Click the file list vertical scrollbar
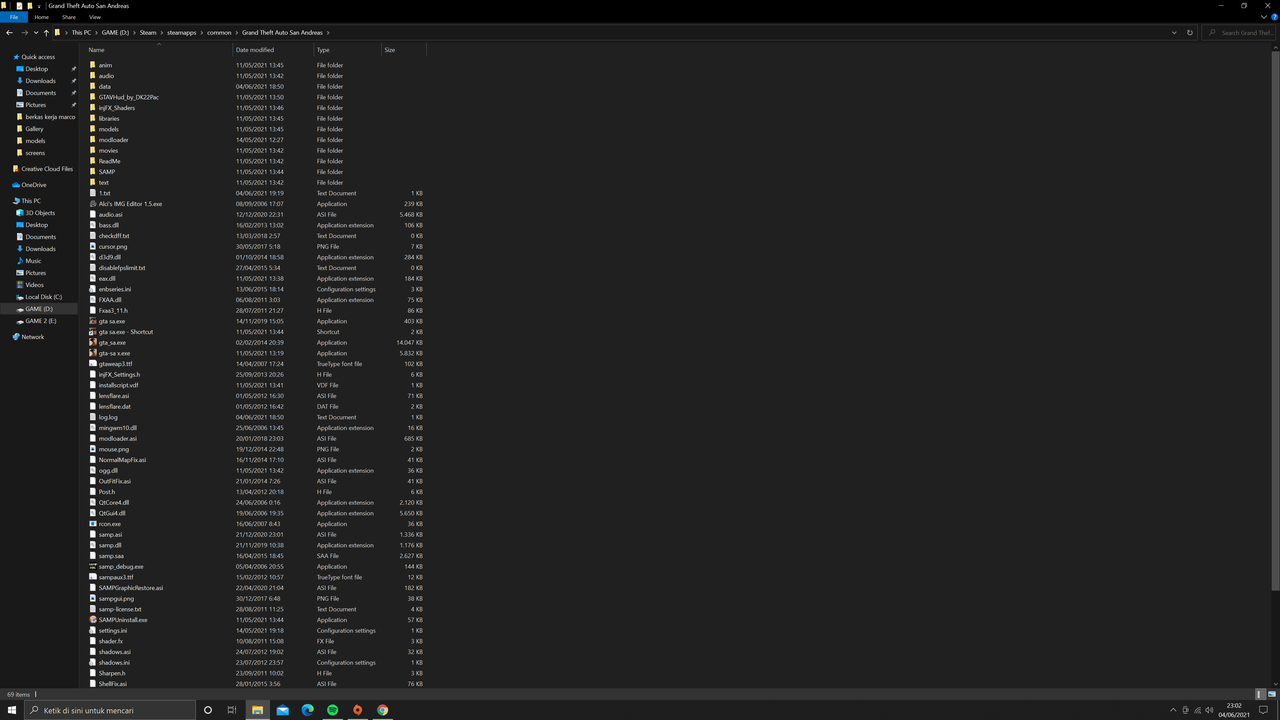The image size is (1280, 720). click(1275, 320)
